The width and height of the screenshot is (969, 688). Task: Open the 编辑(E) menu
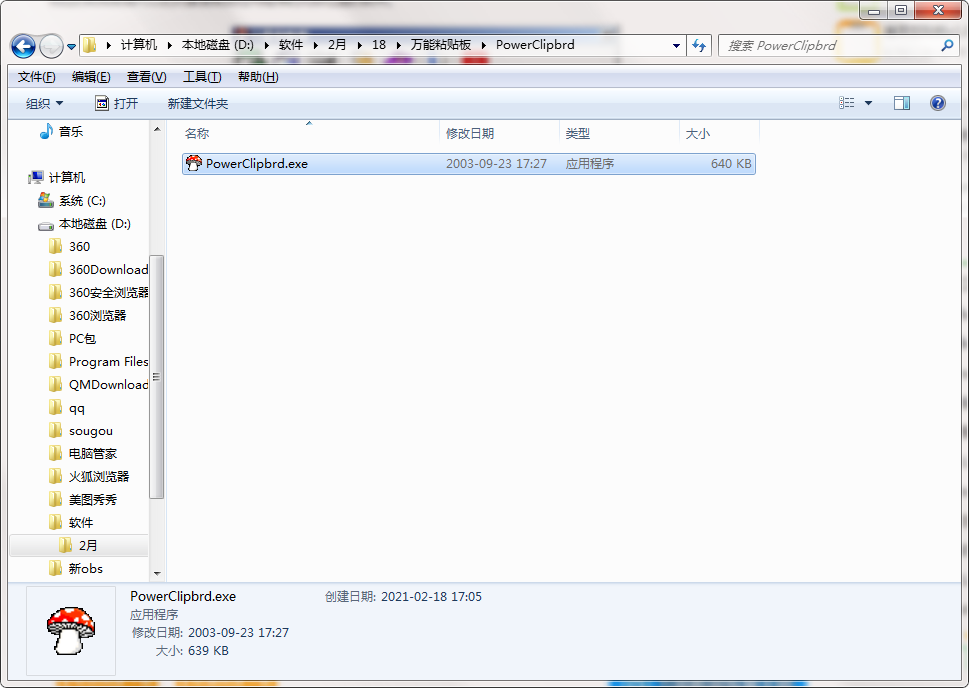(x=91, y=77)
